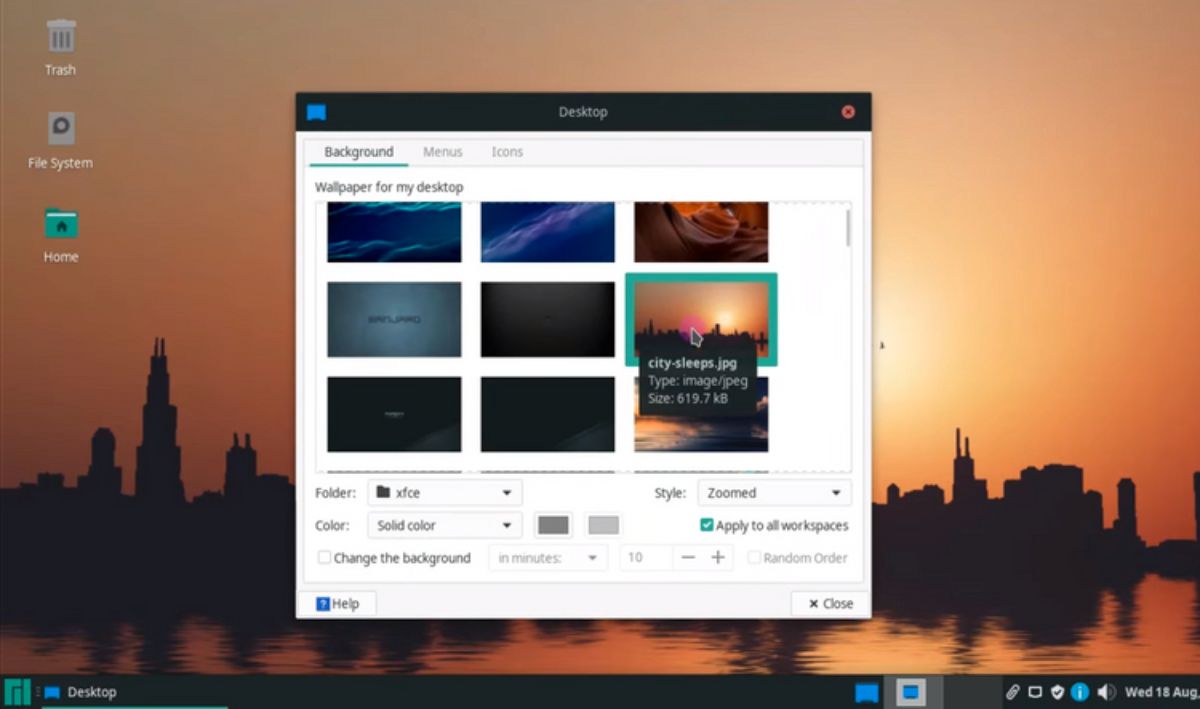Expand the Folder dropdown showing xfce
Image resolution: width=1200 pixels, height=709 pixels.
pyautogui.click(x=445, y=493)
